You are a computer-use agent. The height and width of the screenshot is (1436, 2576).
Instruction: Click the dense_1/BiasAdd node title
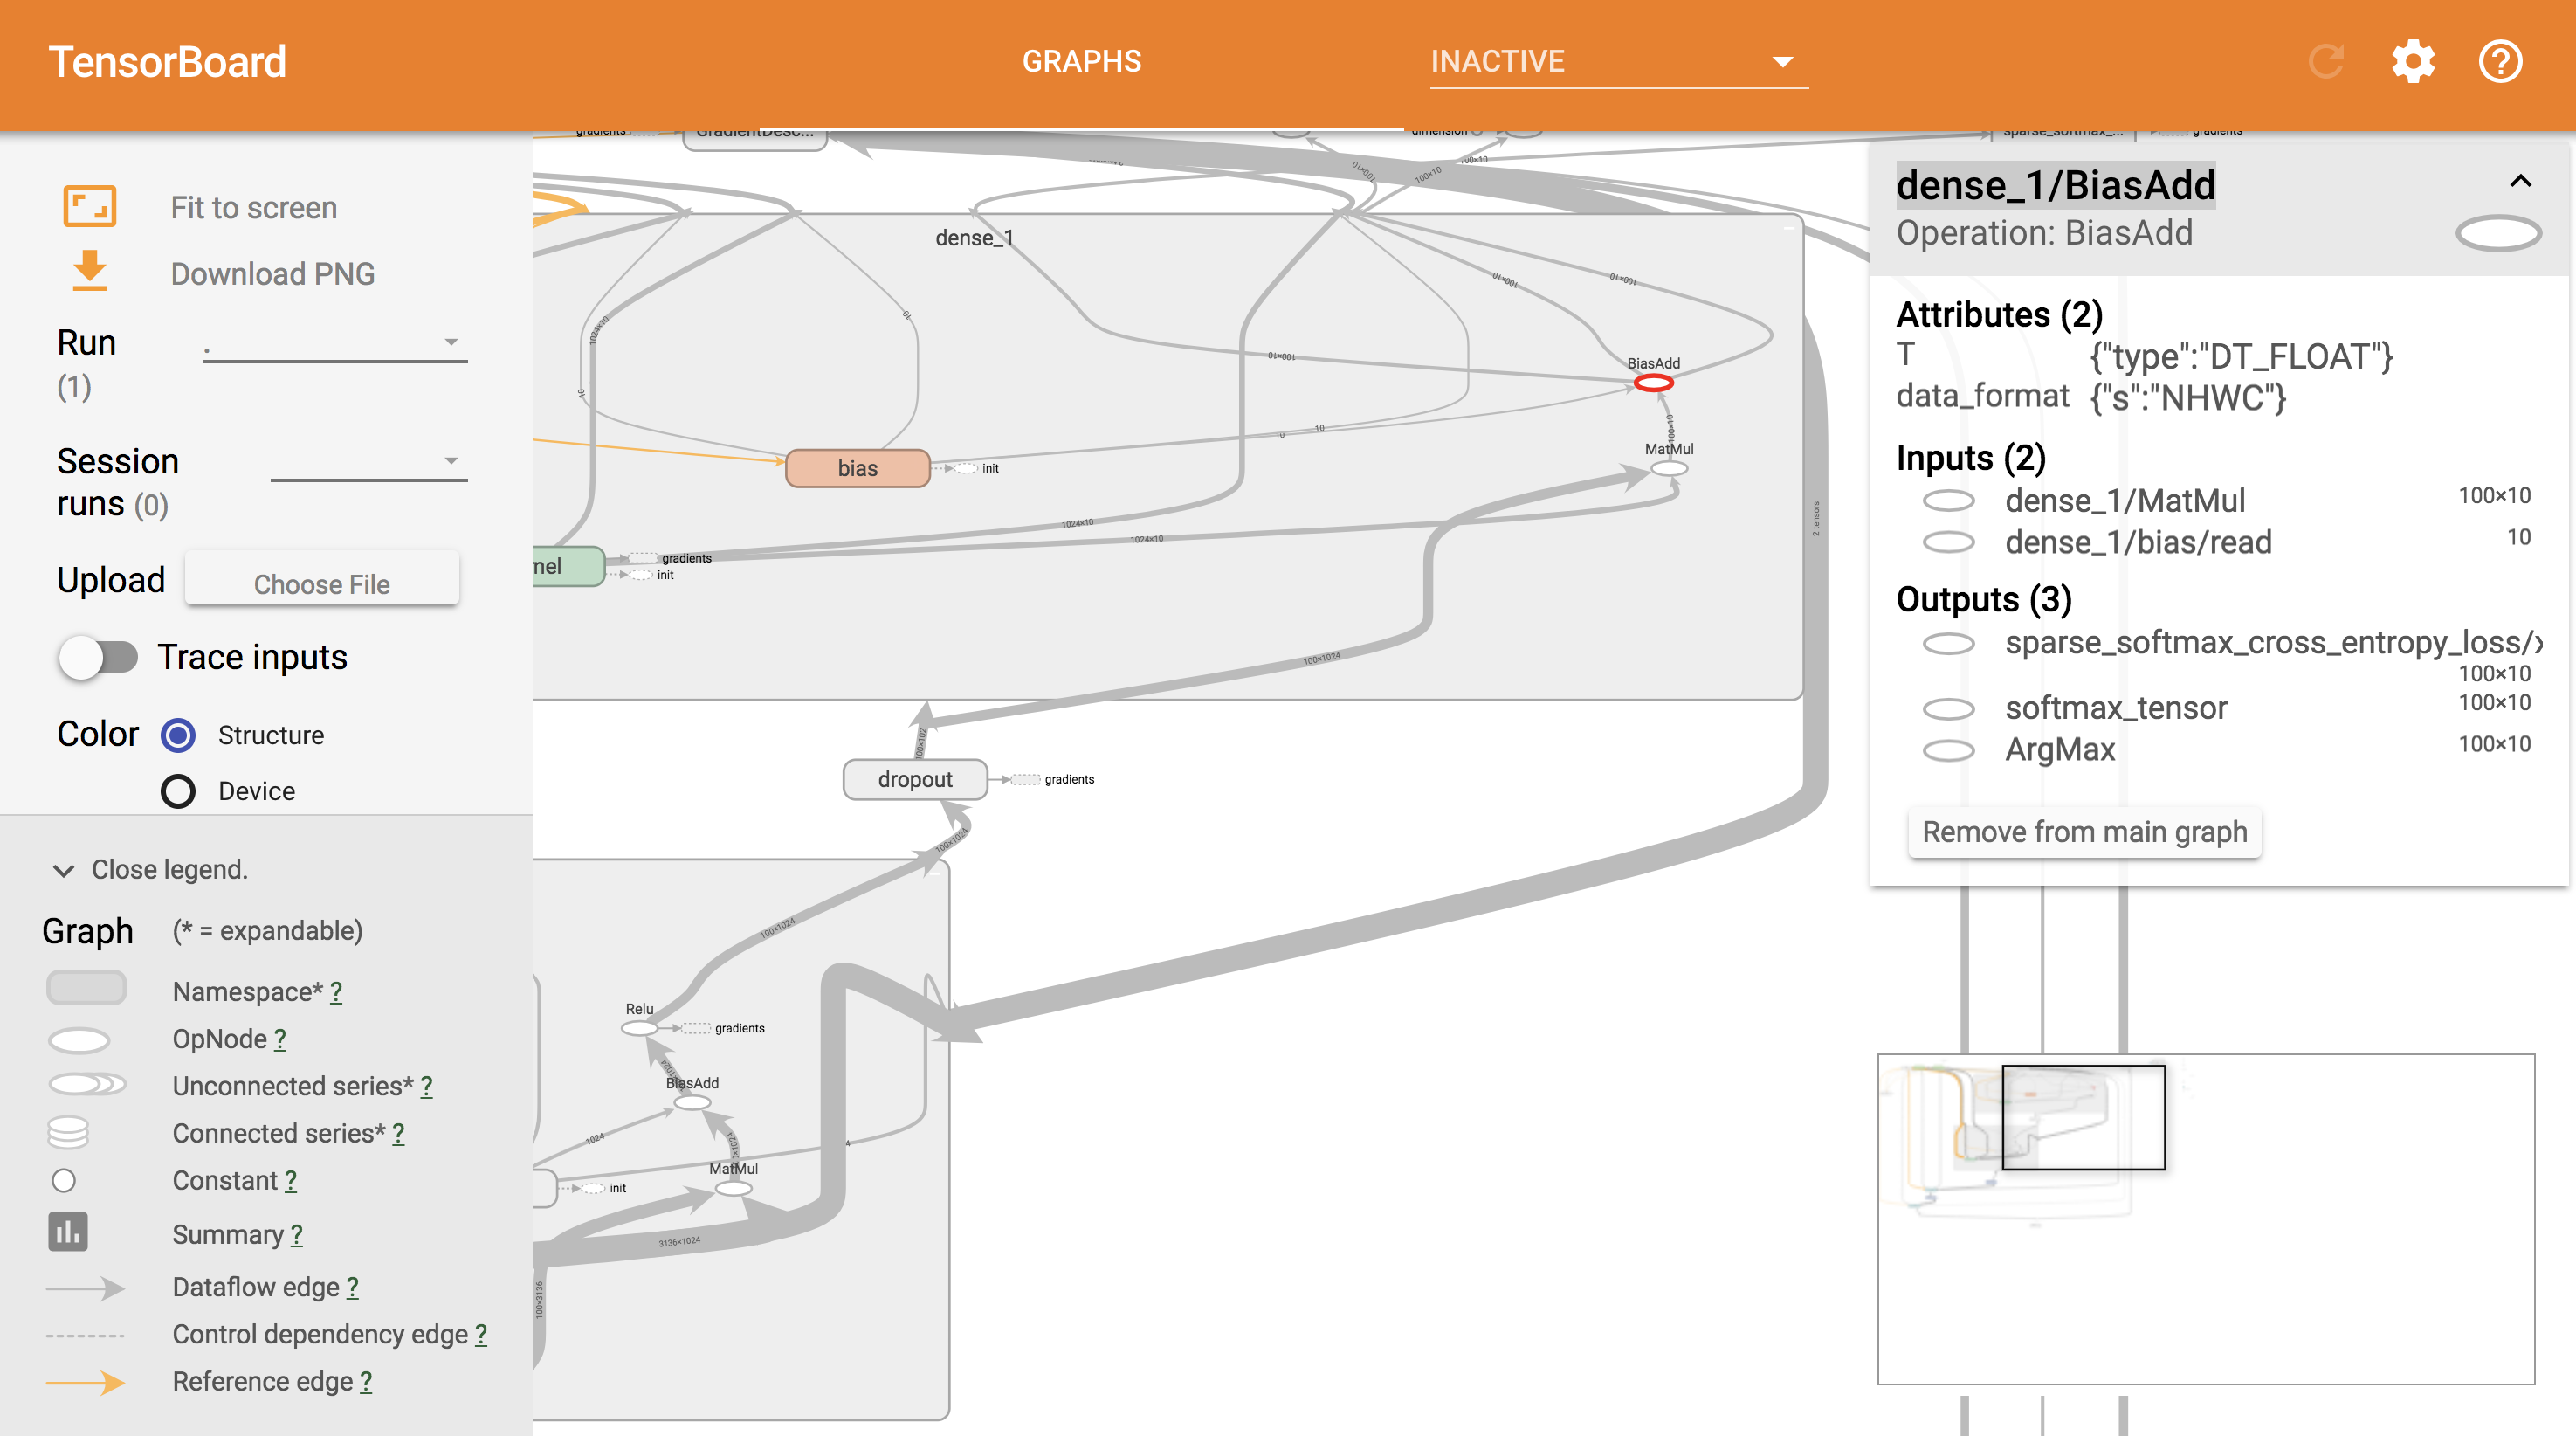pos(2055,185)
